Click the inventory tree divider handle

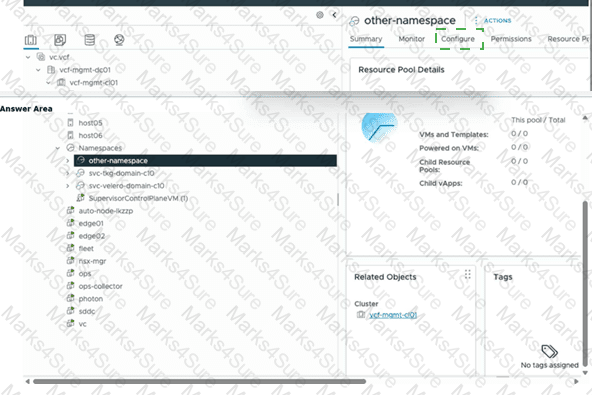coord(338,199)
